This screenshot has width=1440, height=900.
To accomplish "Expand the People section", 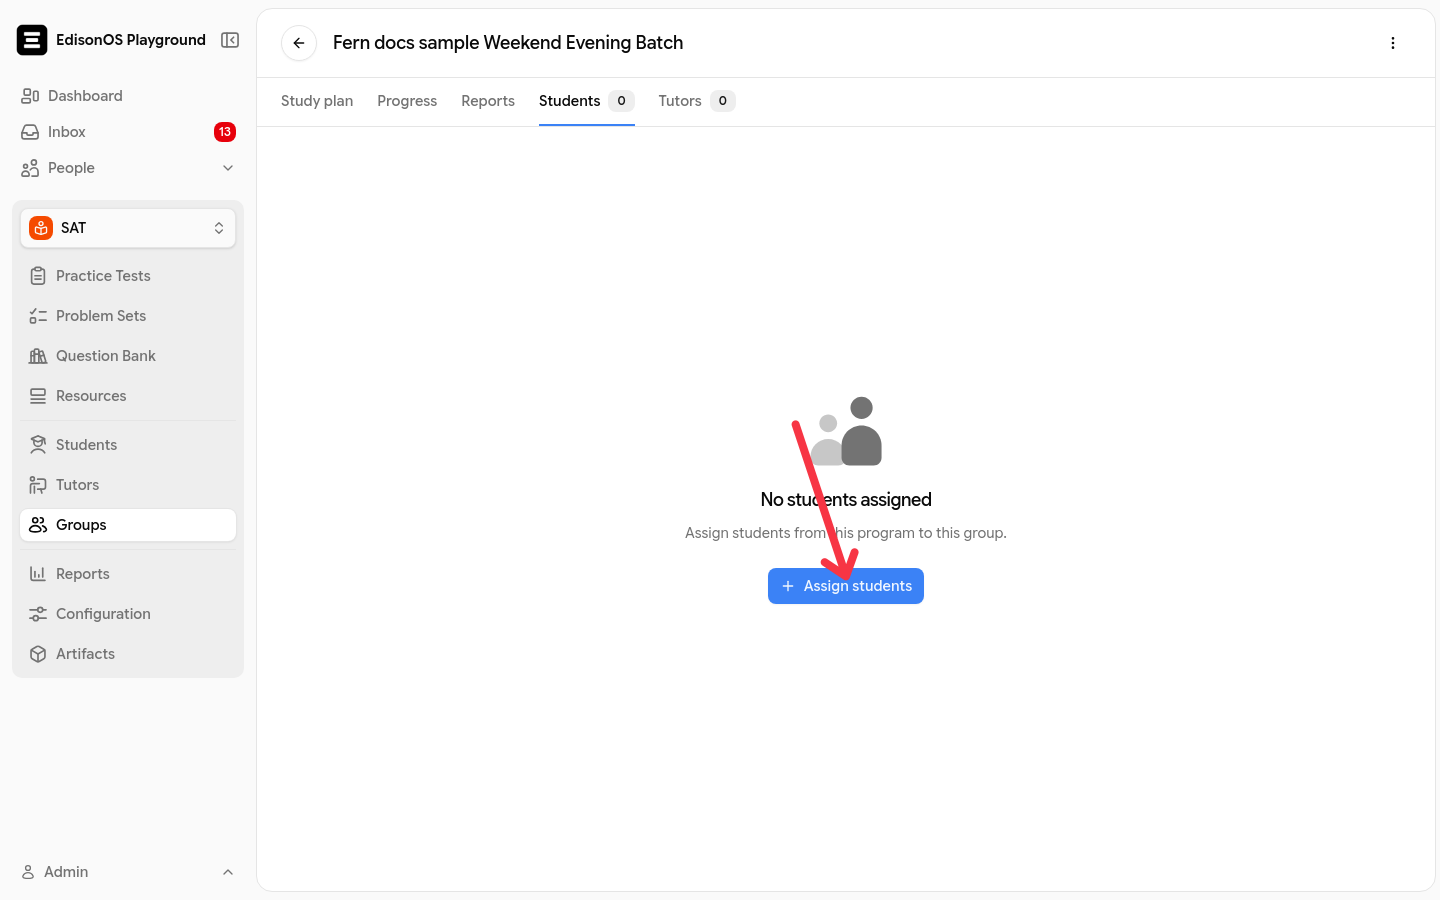I will click(x=128, y=168).
